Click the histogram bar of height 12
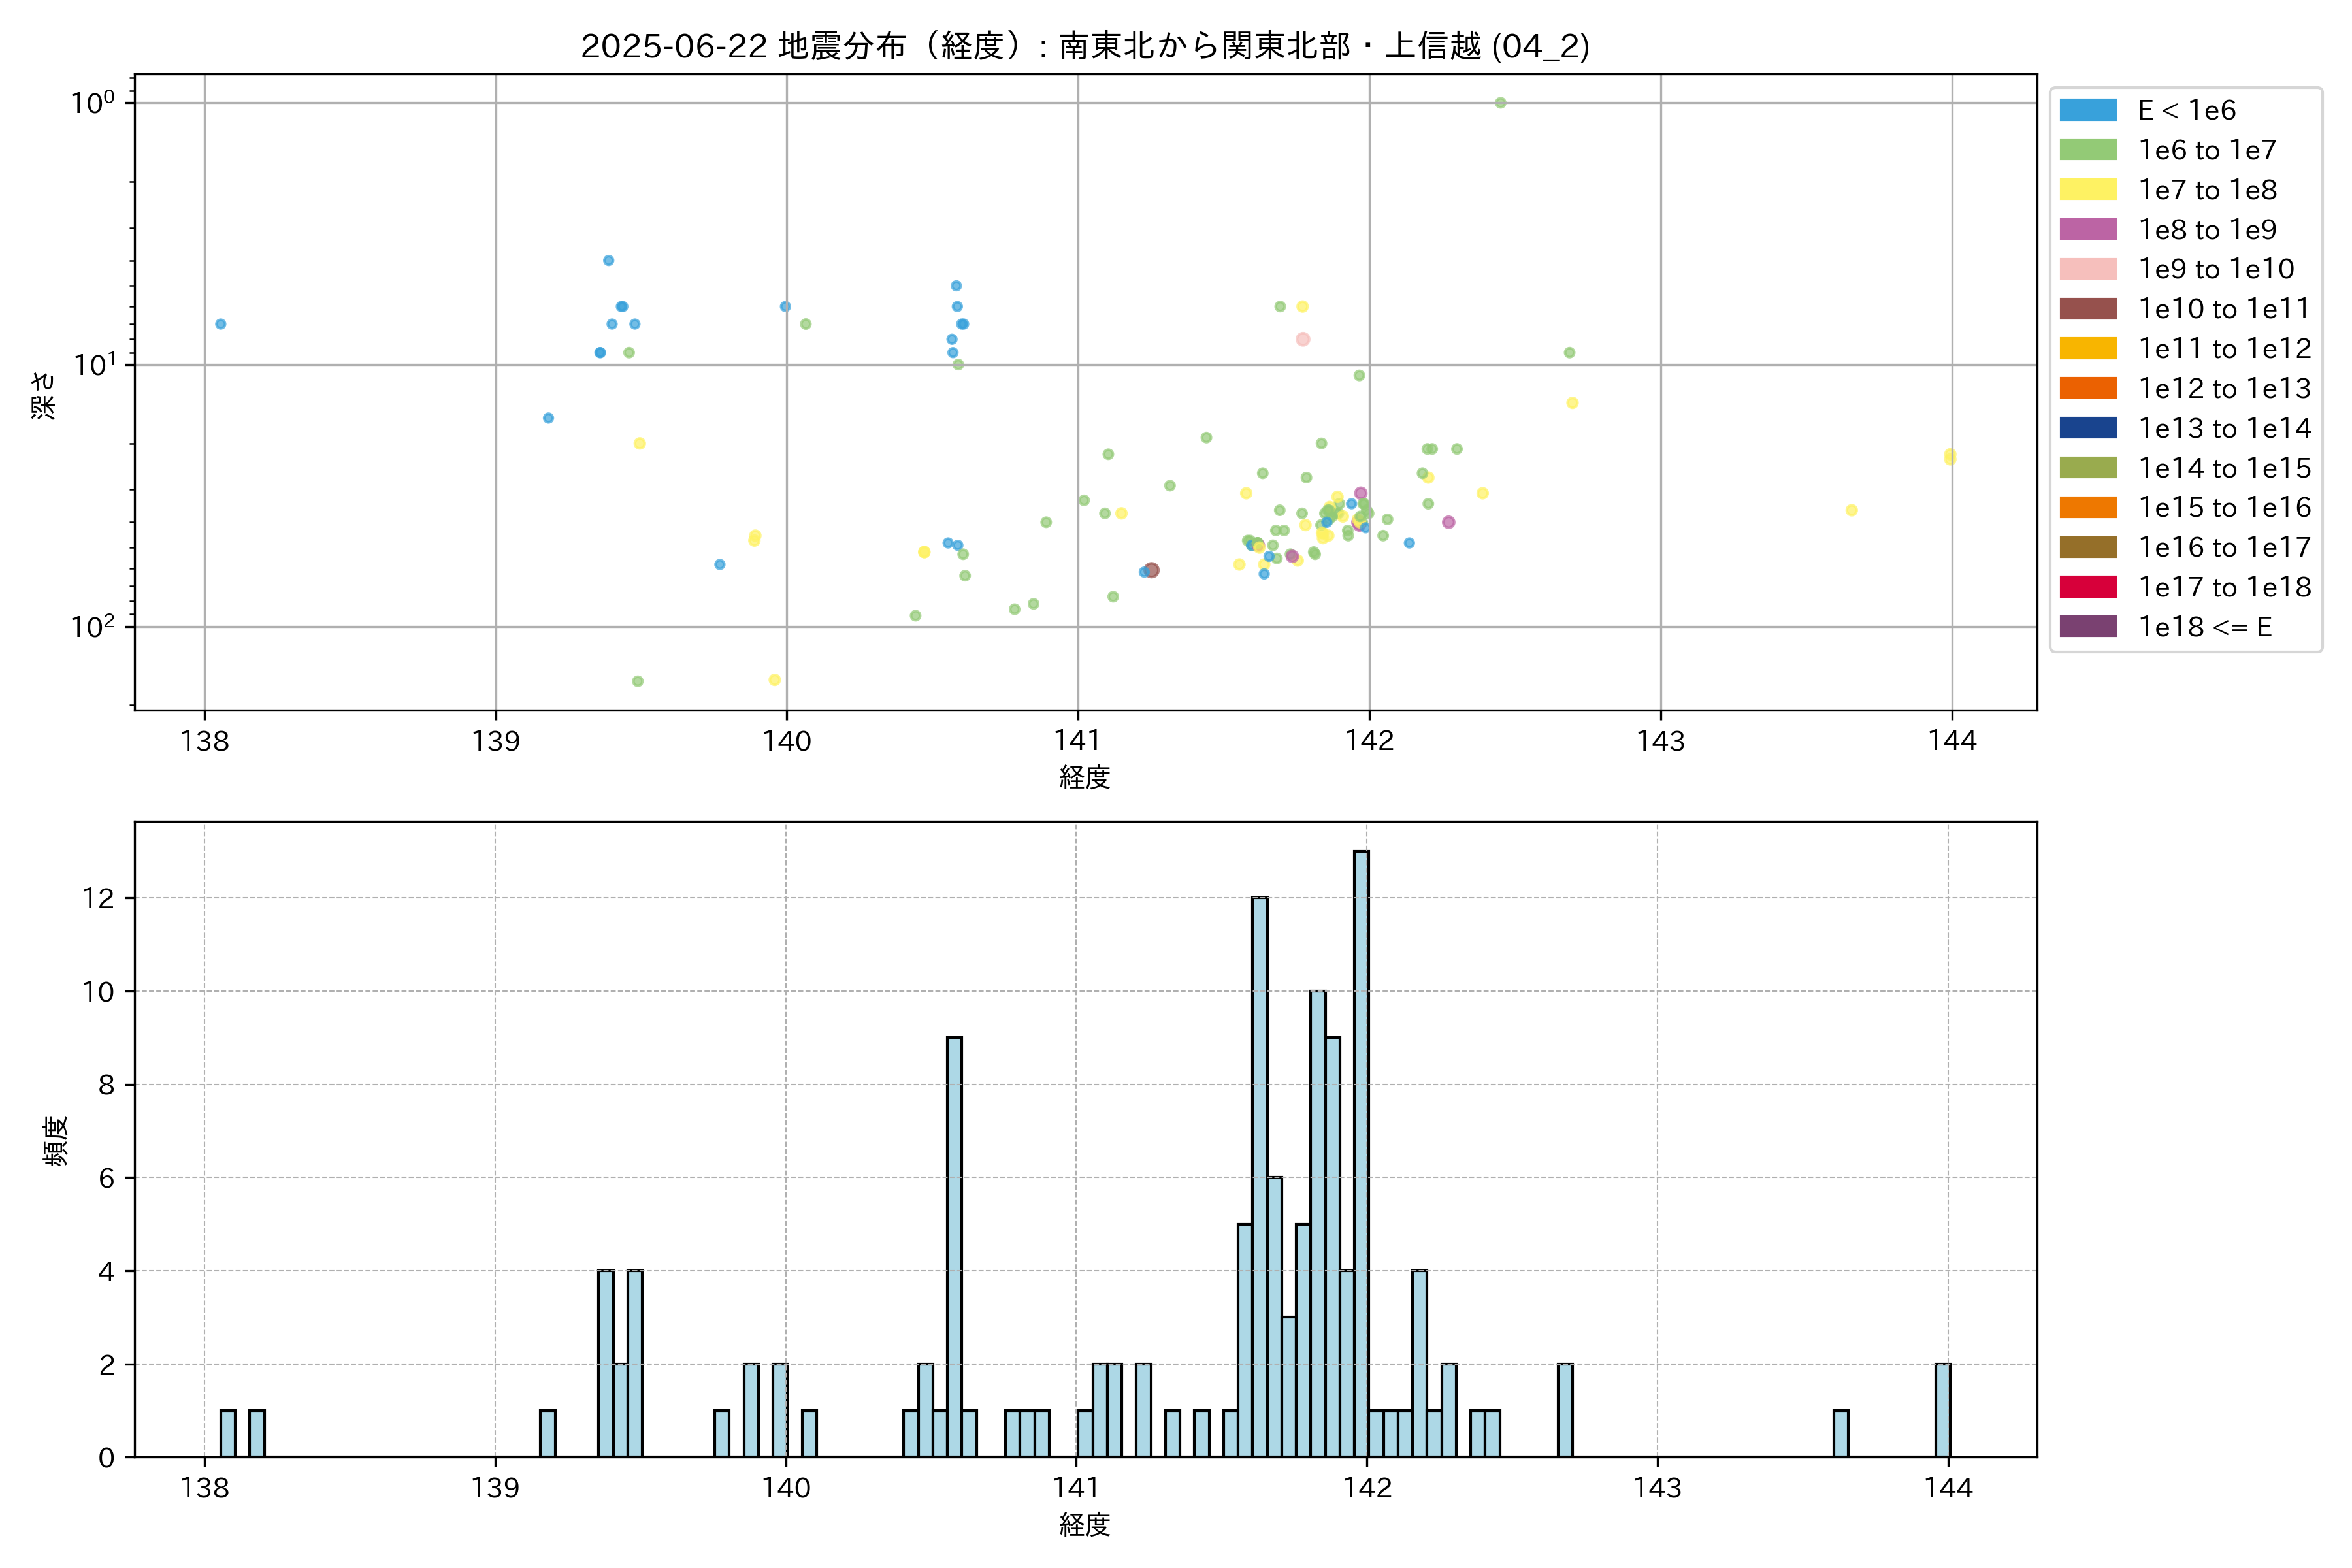Screen dimensions: 2352x1568 tap(1260, 1176)
